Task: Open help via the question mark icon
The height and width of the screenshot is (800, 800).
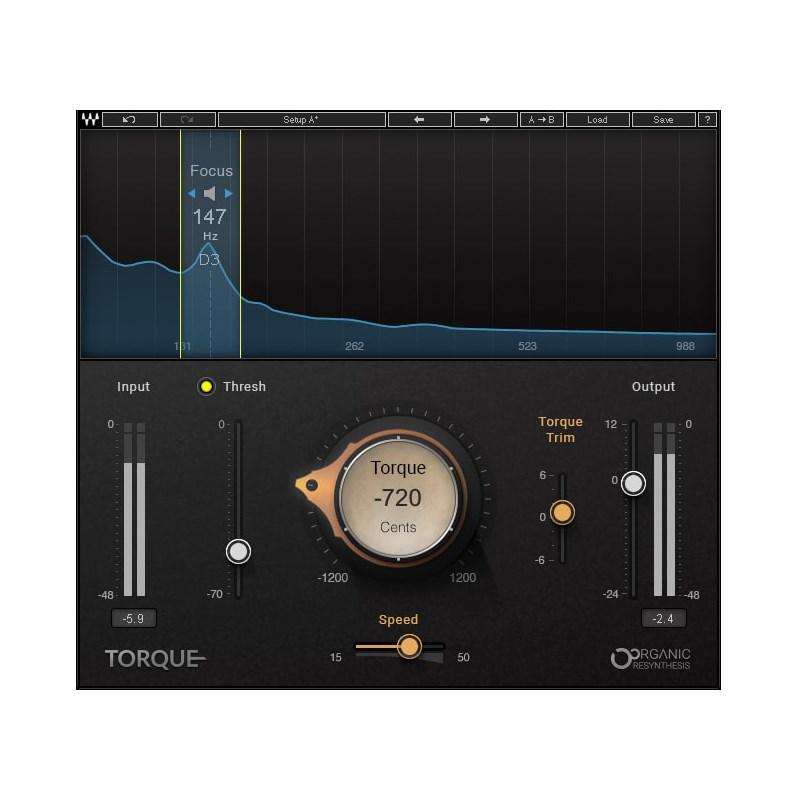Action: tap(709, 119)
